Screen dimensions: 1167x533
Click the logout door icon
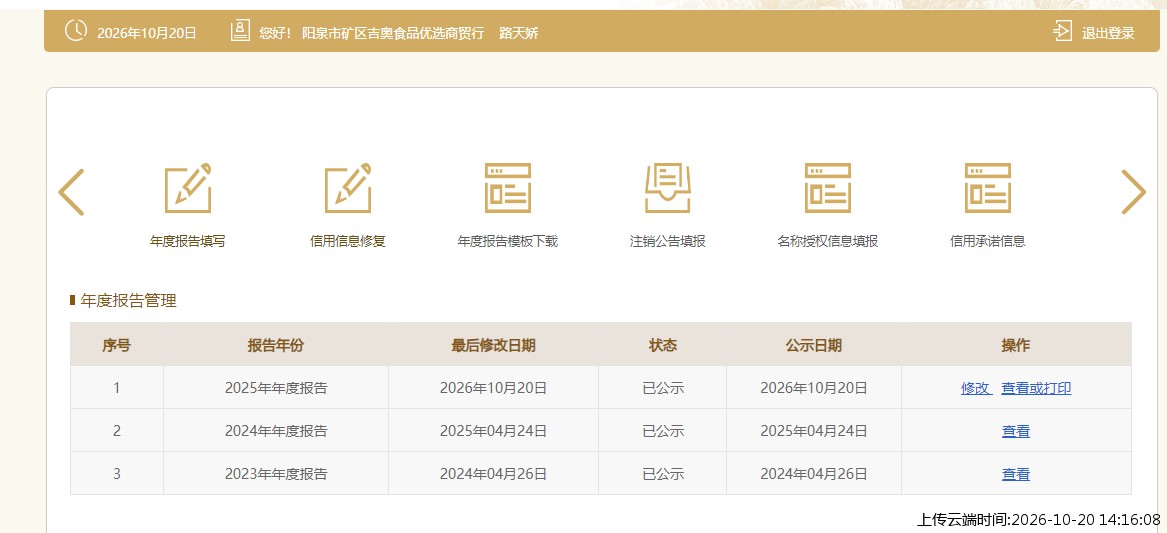1063,31
